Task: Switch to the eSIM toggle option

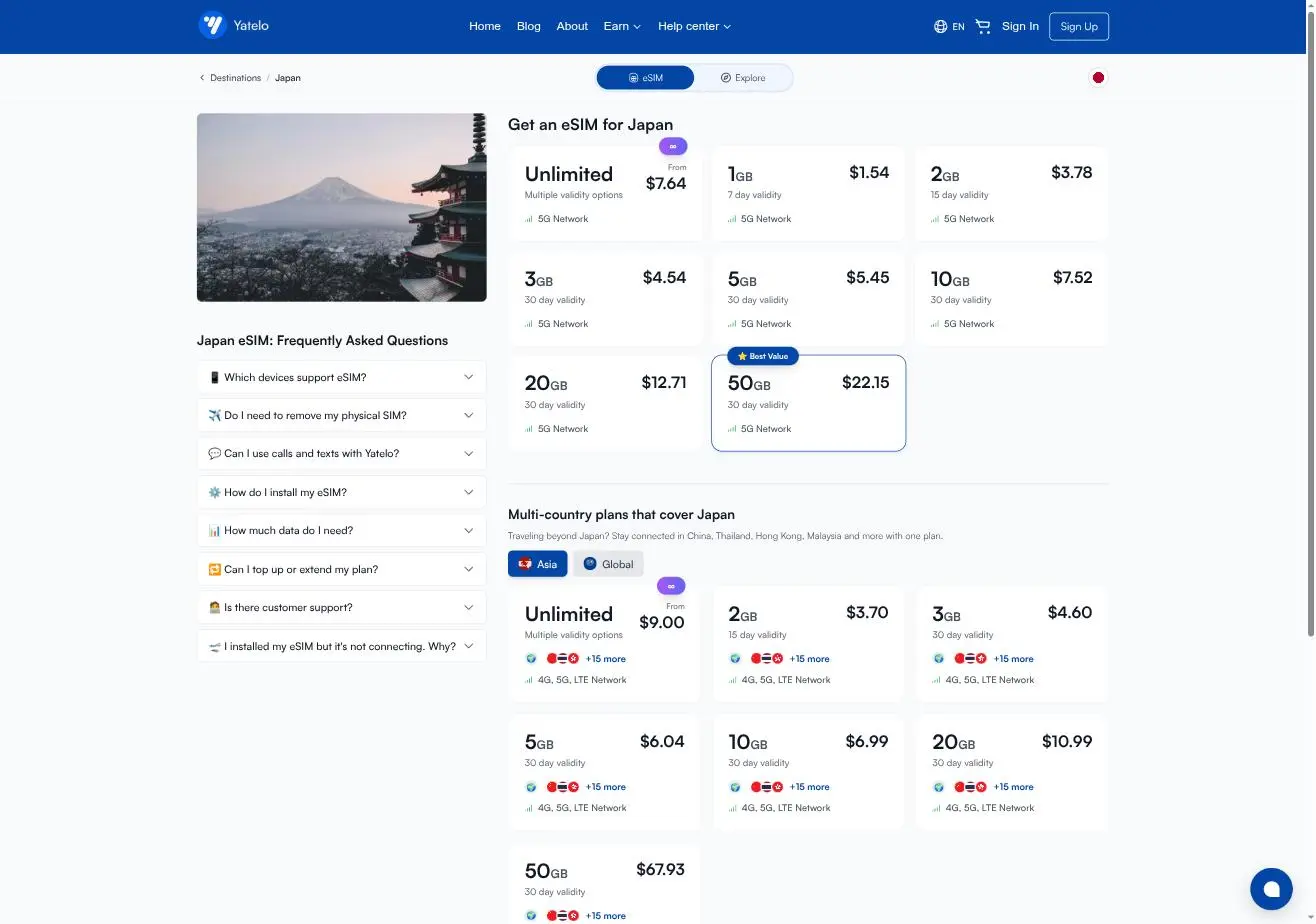Action: tap(645, 78)
